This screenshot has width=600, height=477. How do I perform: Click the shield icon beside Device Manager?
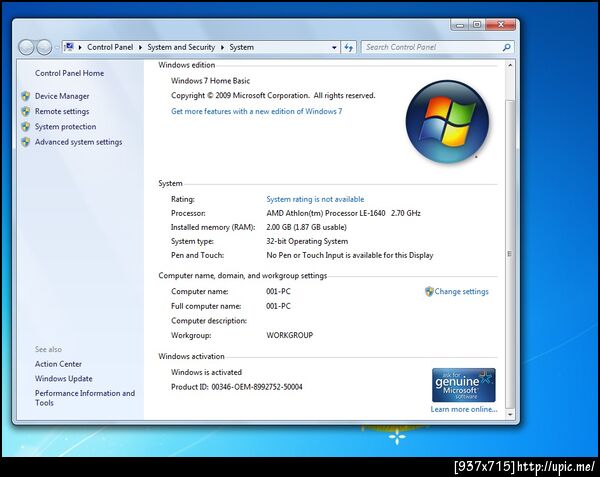26,96
